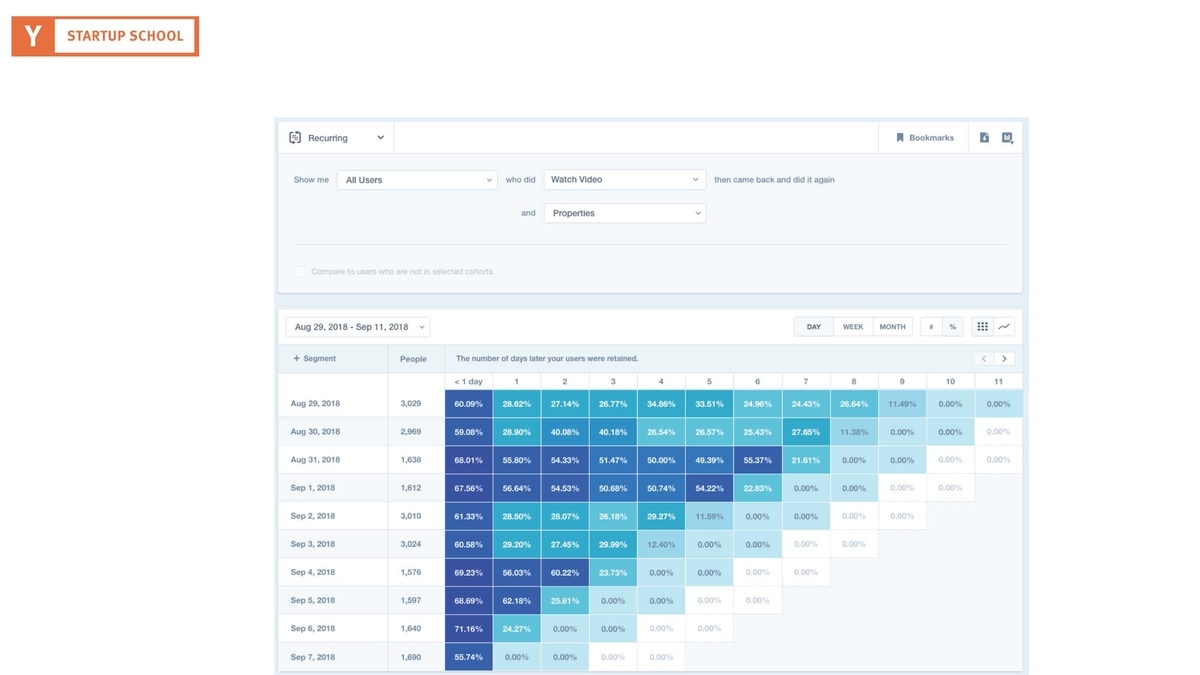Viewport: 1200px width, 675px height.
Task: Open the All Users dropdown
Action: coord(417,180)
